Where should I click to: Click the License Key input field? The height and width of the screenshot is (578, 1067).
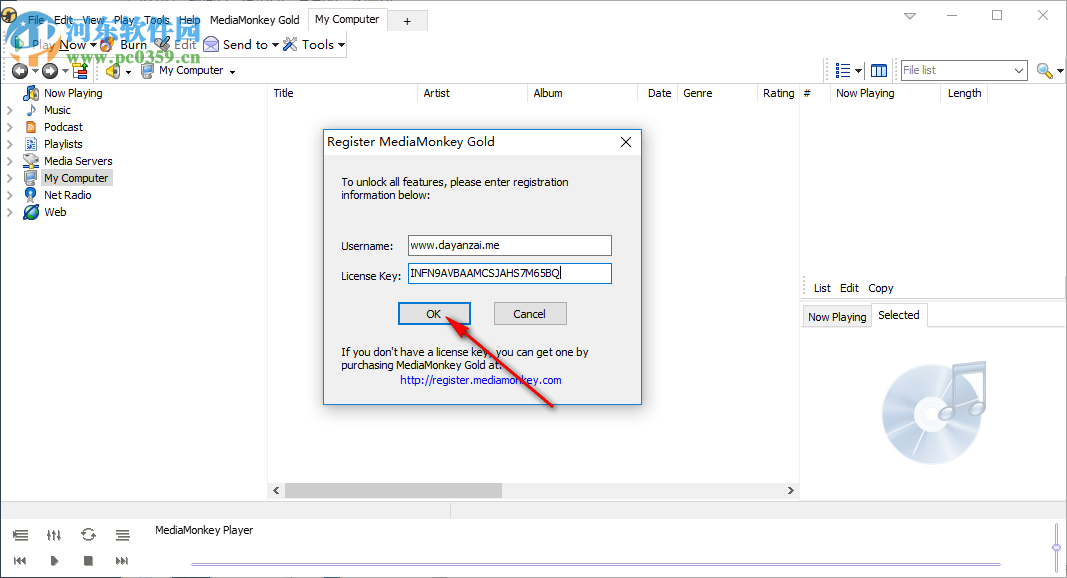(510, 273)
